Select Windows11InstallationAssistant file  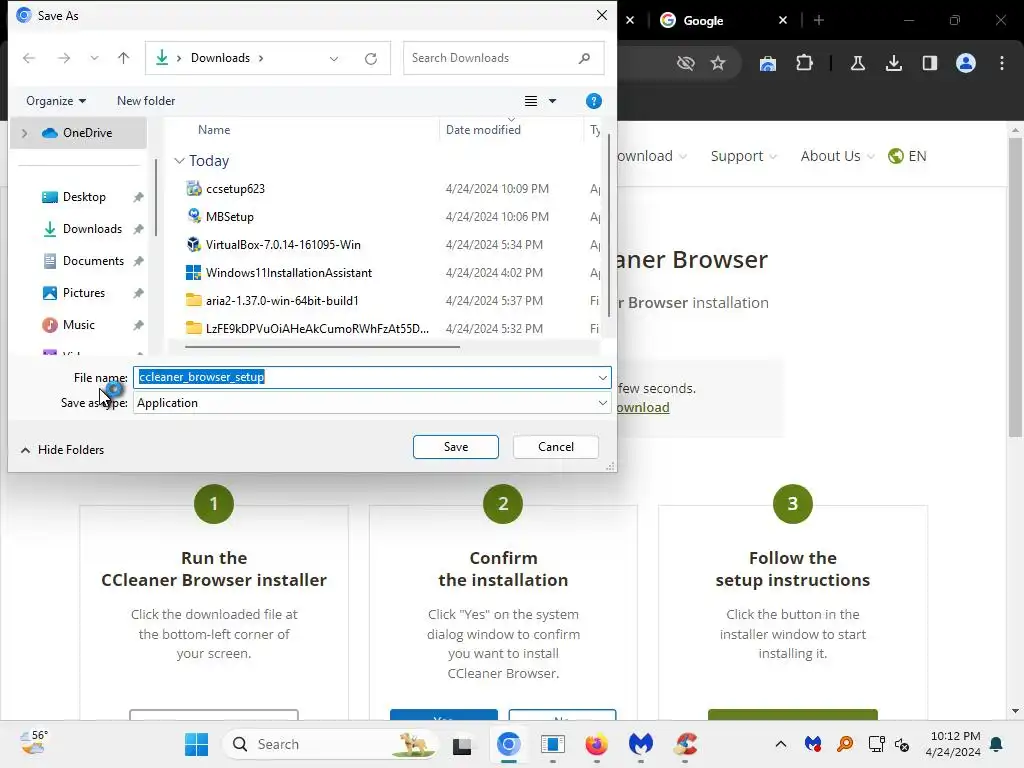point(289,273)
